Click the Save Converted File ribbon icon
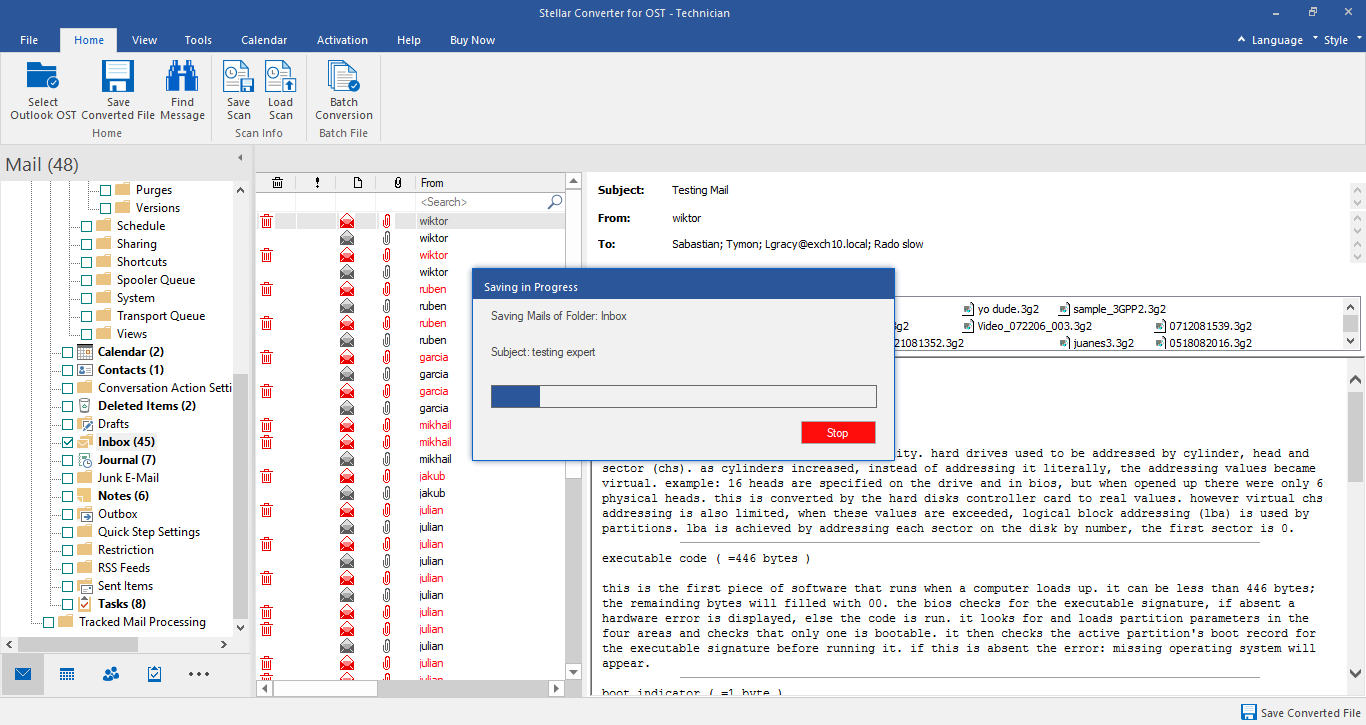Viewport: 1366px width, 725px height. [118, 77]
